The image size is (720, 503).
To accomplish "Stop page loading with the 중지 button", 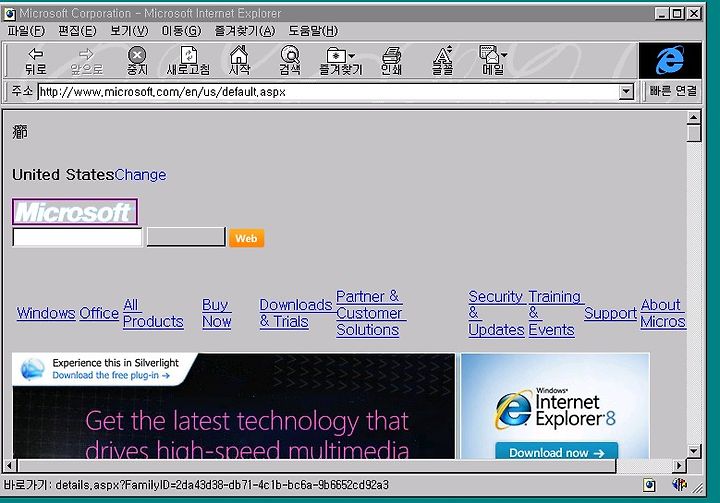I will pyautogui.click(x=137, y=61).
